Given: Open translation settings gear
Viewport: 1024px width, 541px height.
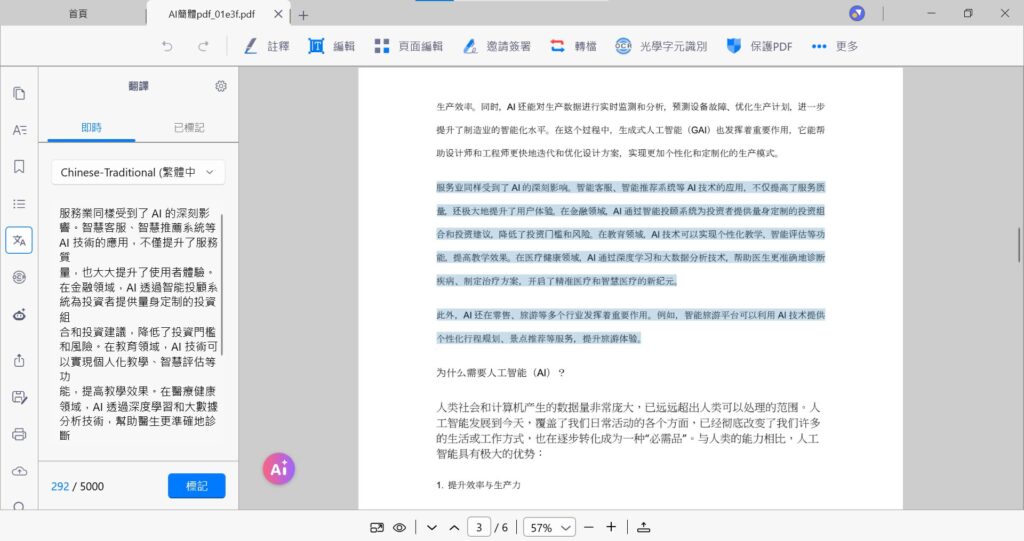Looking at the screenshot, I should coord(221,86).
